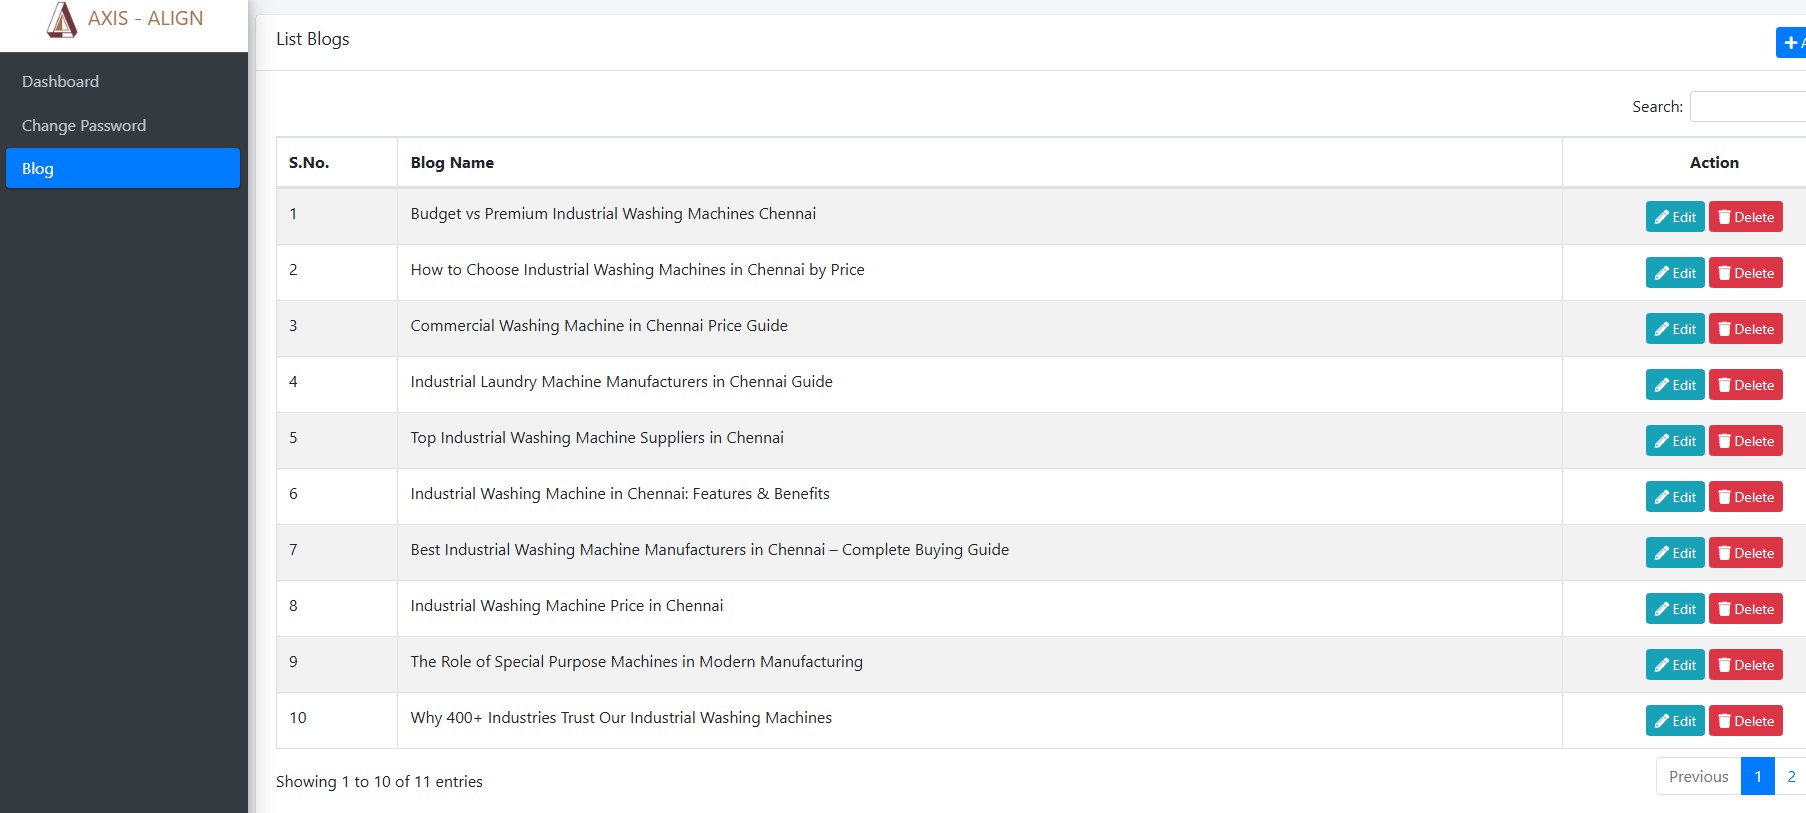Delete the How to Choose blog entry
The image size is (1806, 813).
click(1746, 273)
